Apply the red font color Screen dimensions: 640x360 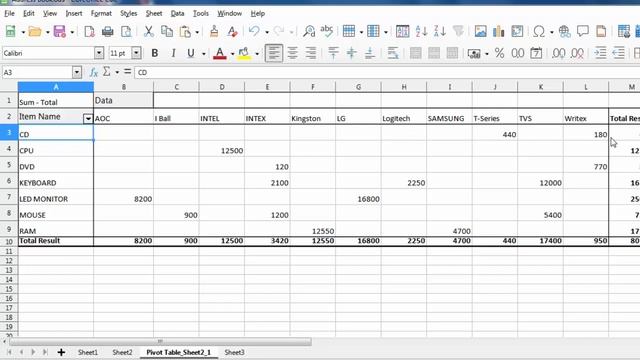point(220,53)
